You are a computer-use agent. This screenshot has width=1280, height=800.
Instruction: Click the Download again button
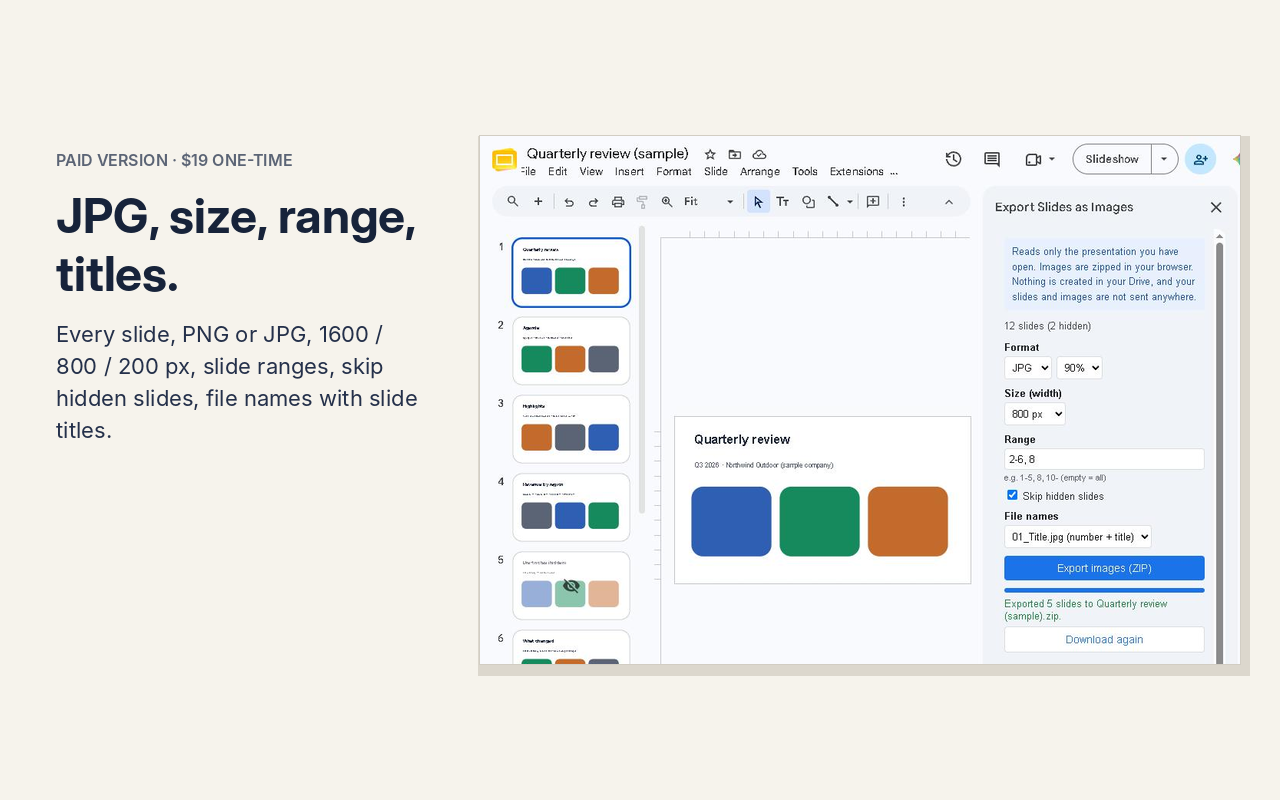tap(1104, 640)
